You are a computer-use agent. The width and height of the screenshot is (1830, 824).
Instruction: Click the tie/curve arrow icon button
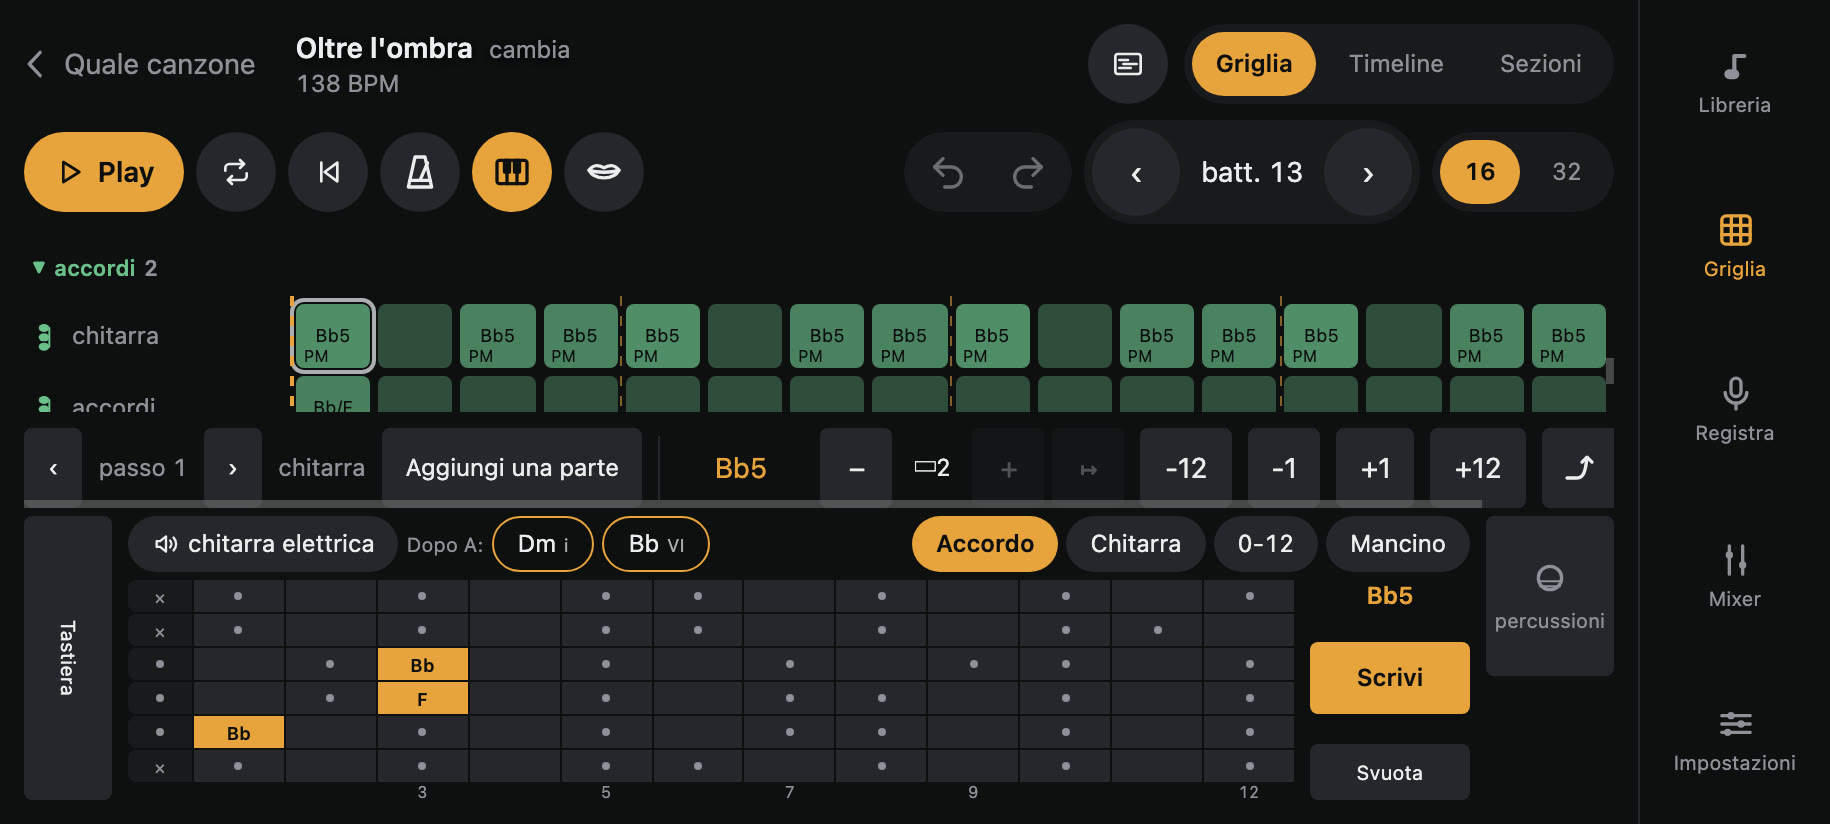point(1578,468)
